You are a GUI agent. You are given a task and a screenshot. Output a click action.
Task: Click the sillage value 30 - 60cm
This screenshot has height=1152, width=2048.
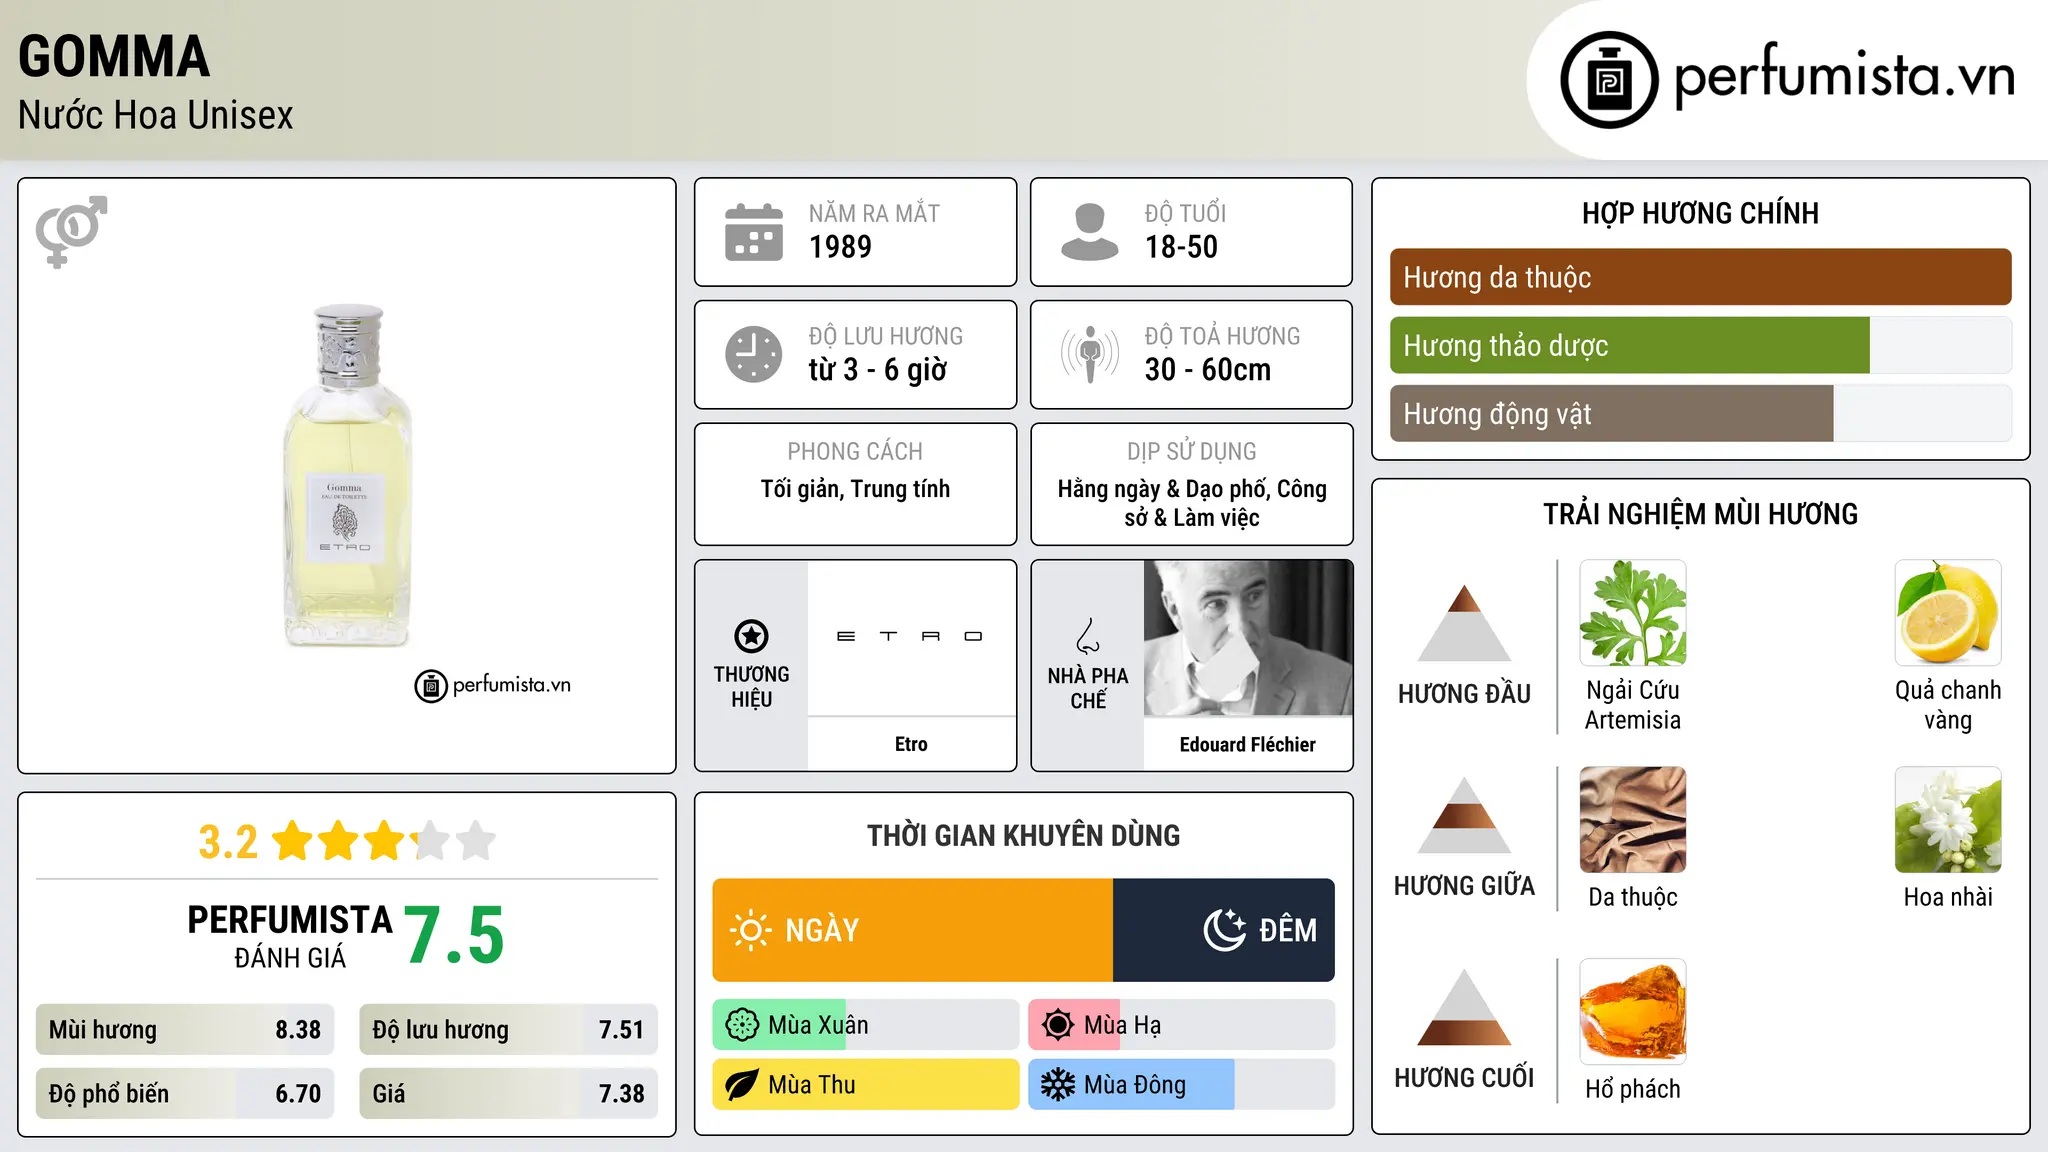(1208, 370)
